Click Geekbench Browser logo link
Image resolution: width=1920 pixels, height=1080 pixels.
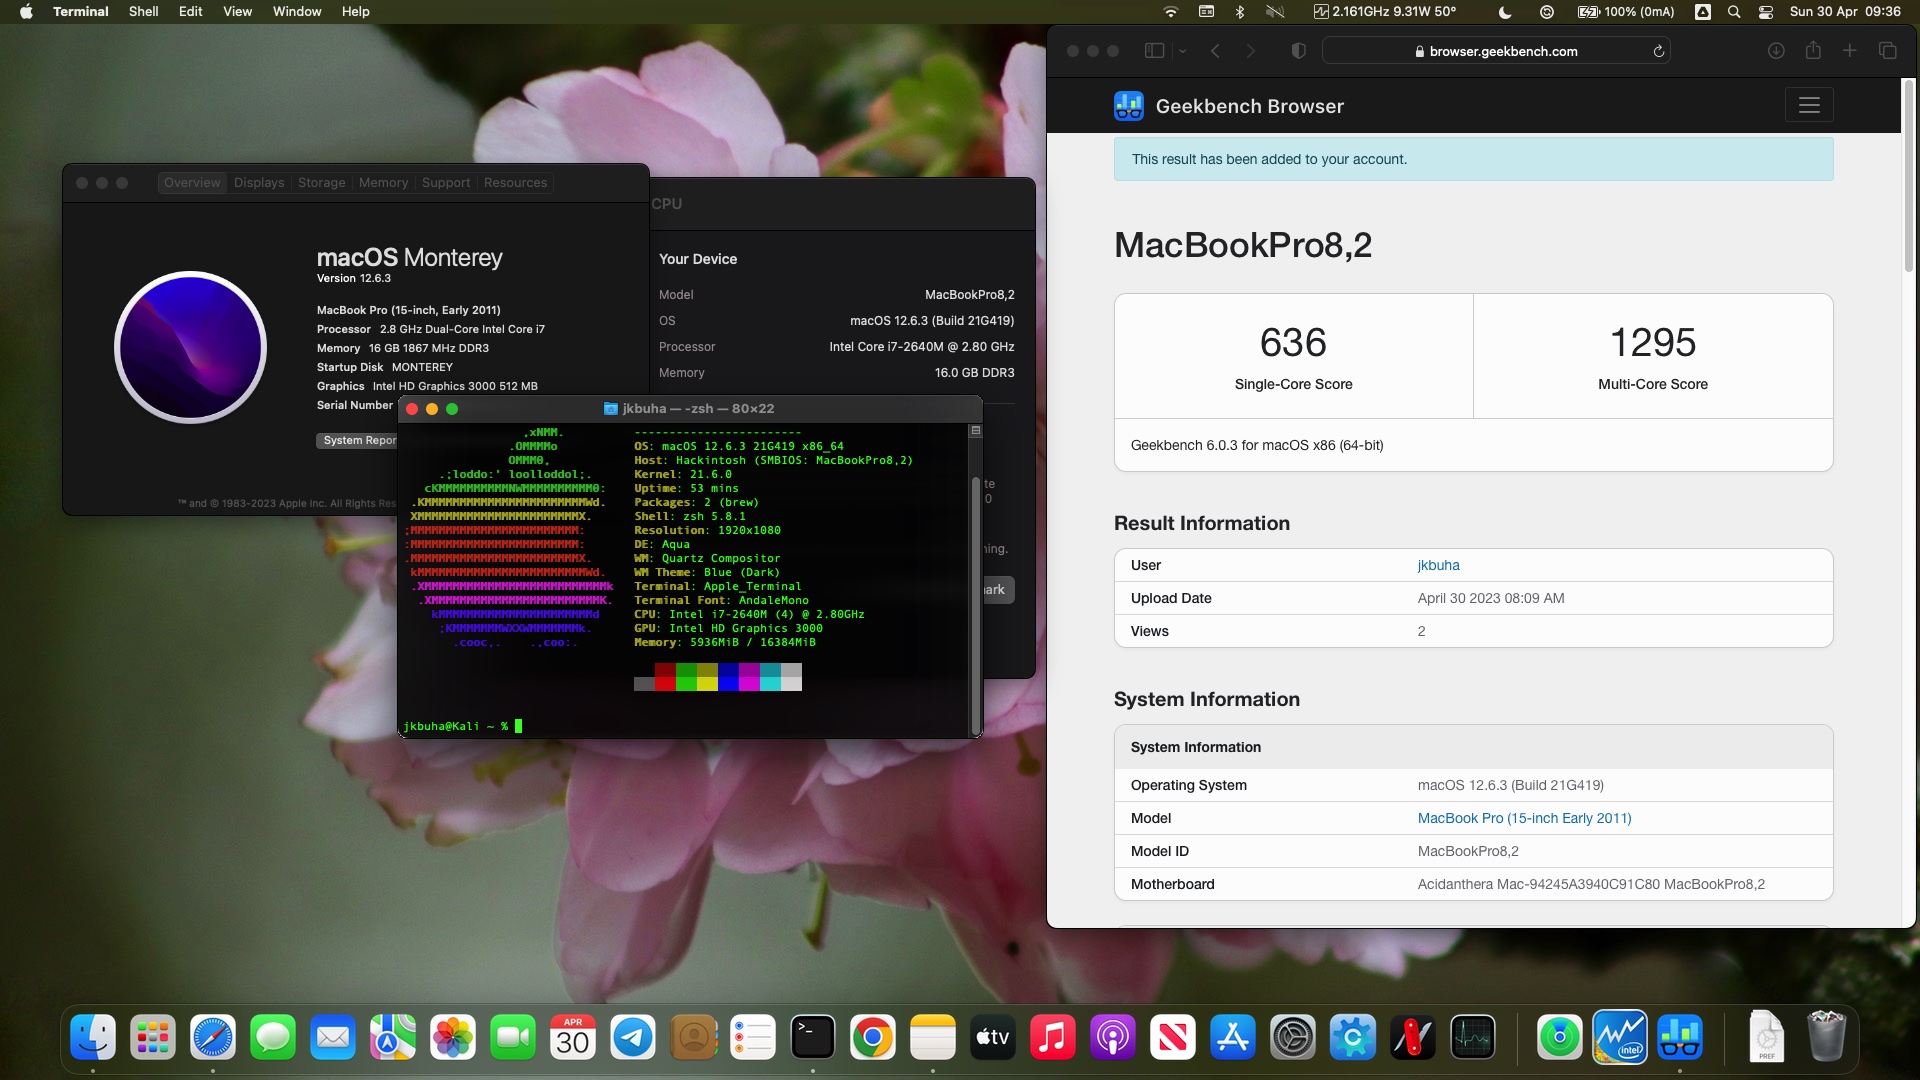pos(1229,106)
